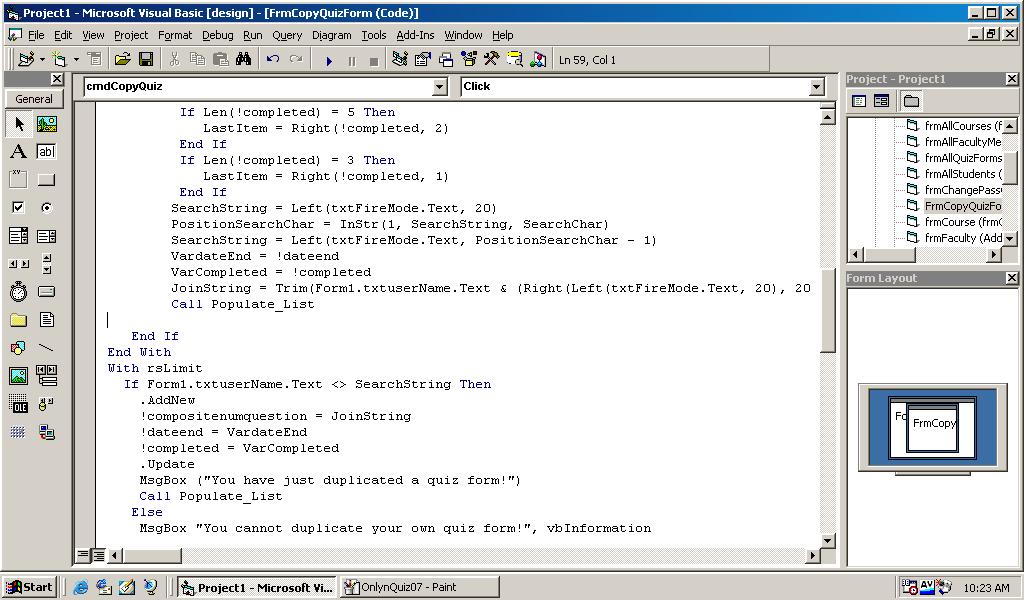This screenshot has height=600, width=1024.
Task: Open Find using the binoculars icon
Action: click(244, 60)
